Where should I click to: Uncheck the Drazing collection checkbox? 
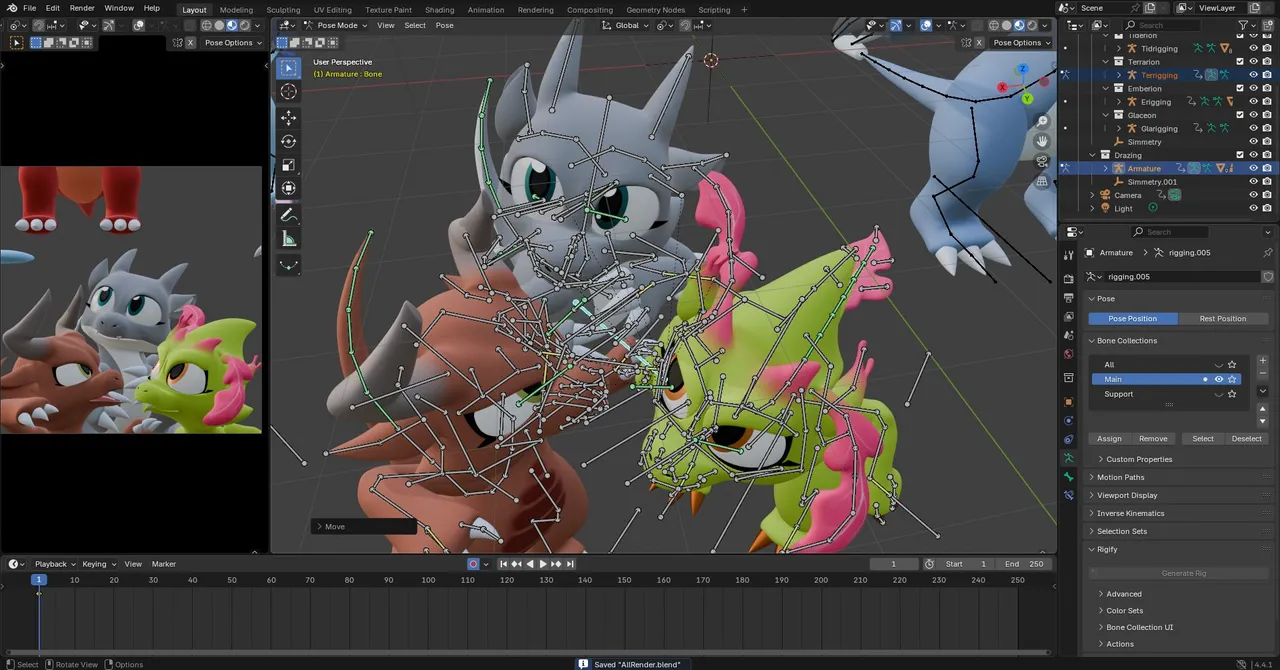(1240, 155)
